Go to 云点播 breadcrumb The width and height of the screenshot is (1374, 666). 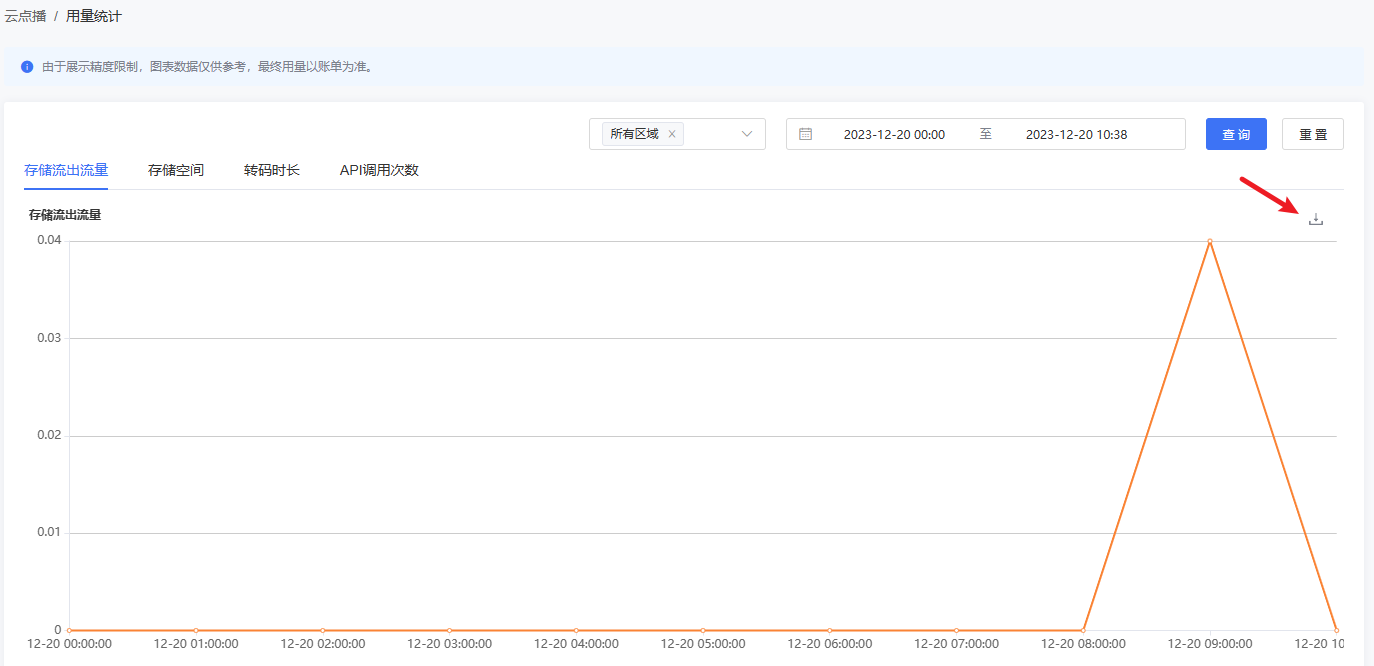pos(25,16)
